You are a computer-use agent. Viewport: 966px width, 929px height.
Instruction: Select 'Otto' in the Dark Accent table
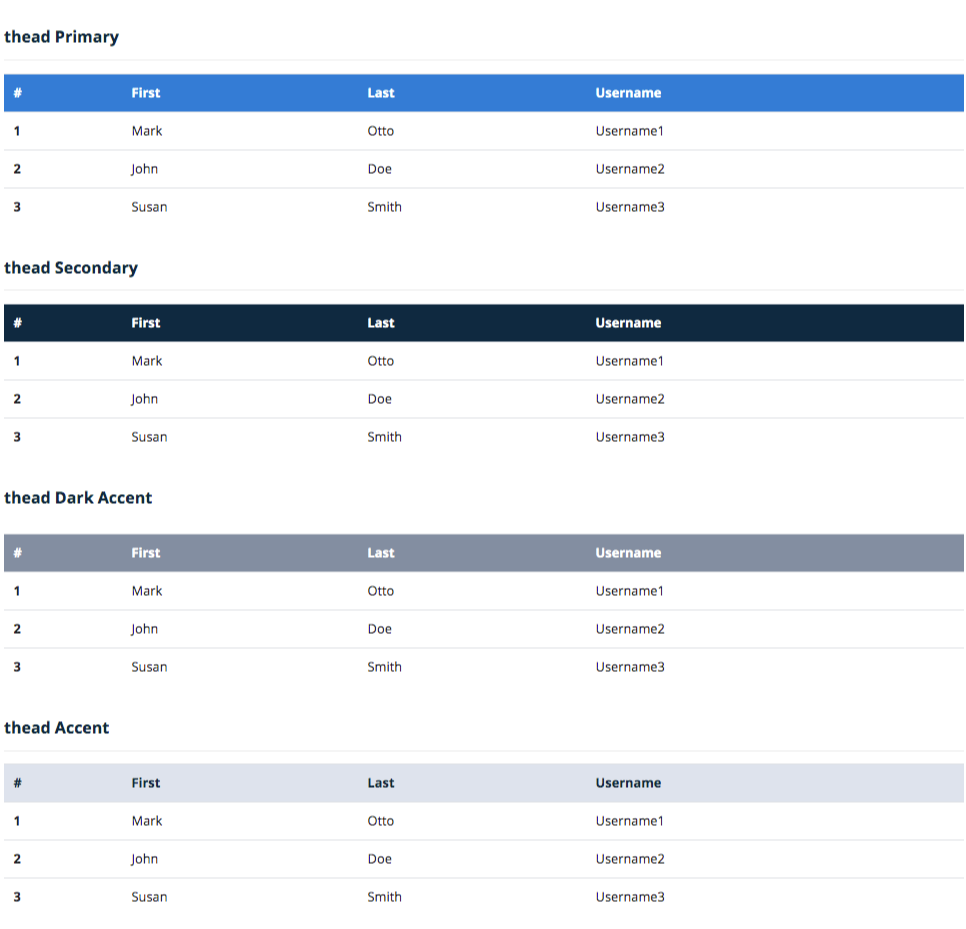[381, 591]
